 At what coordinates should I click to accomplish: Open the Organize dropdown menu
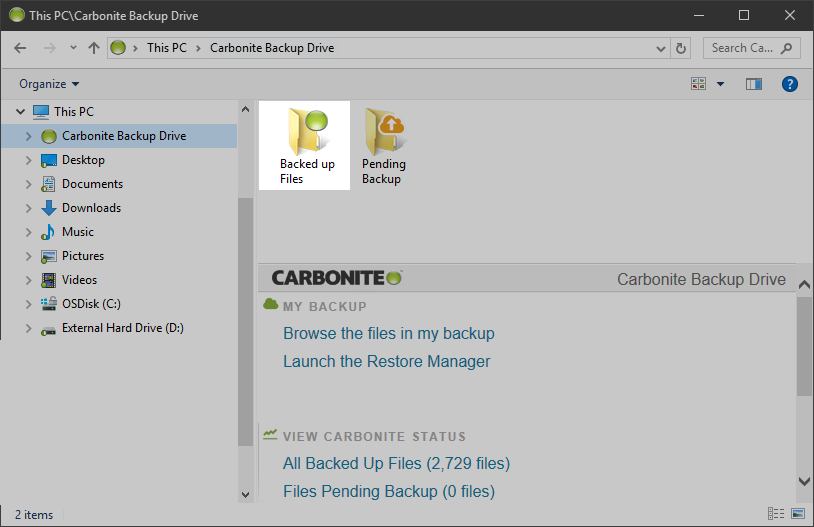(x=48, y=84)
